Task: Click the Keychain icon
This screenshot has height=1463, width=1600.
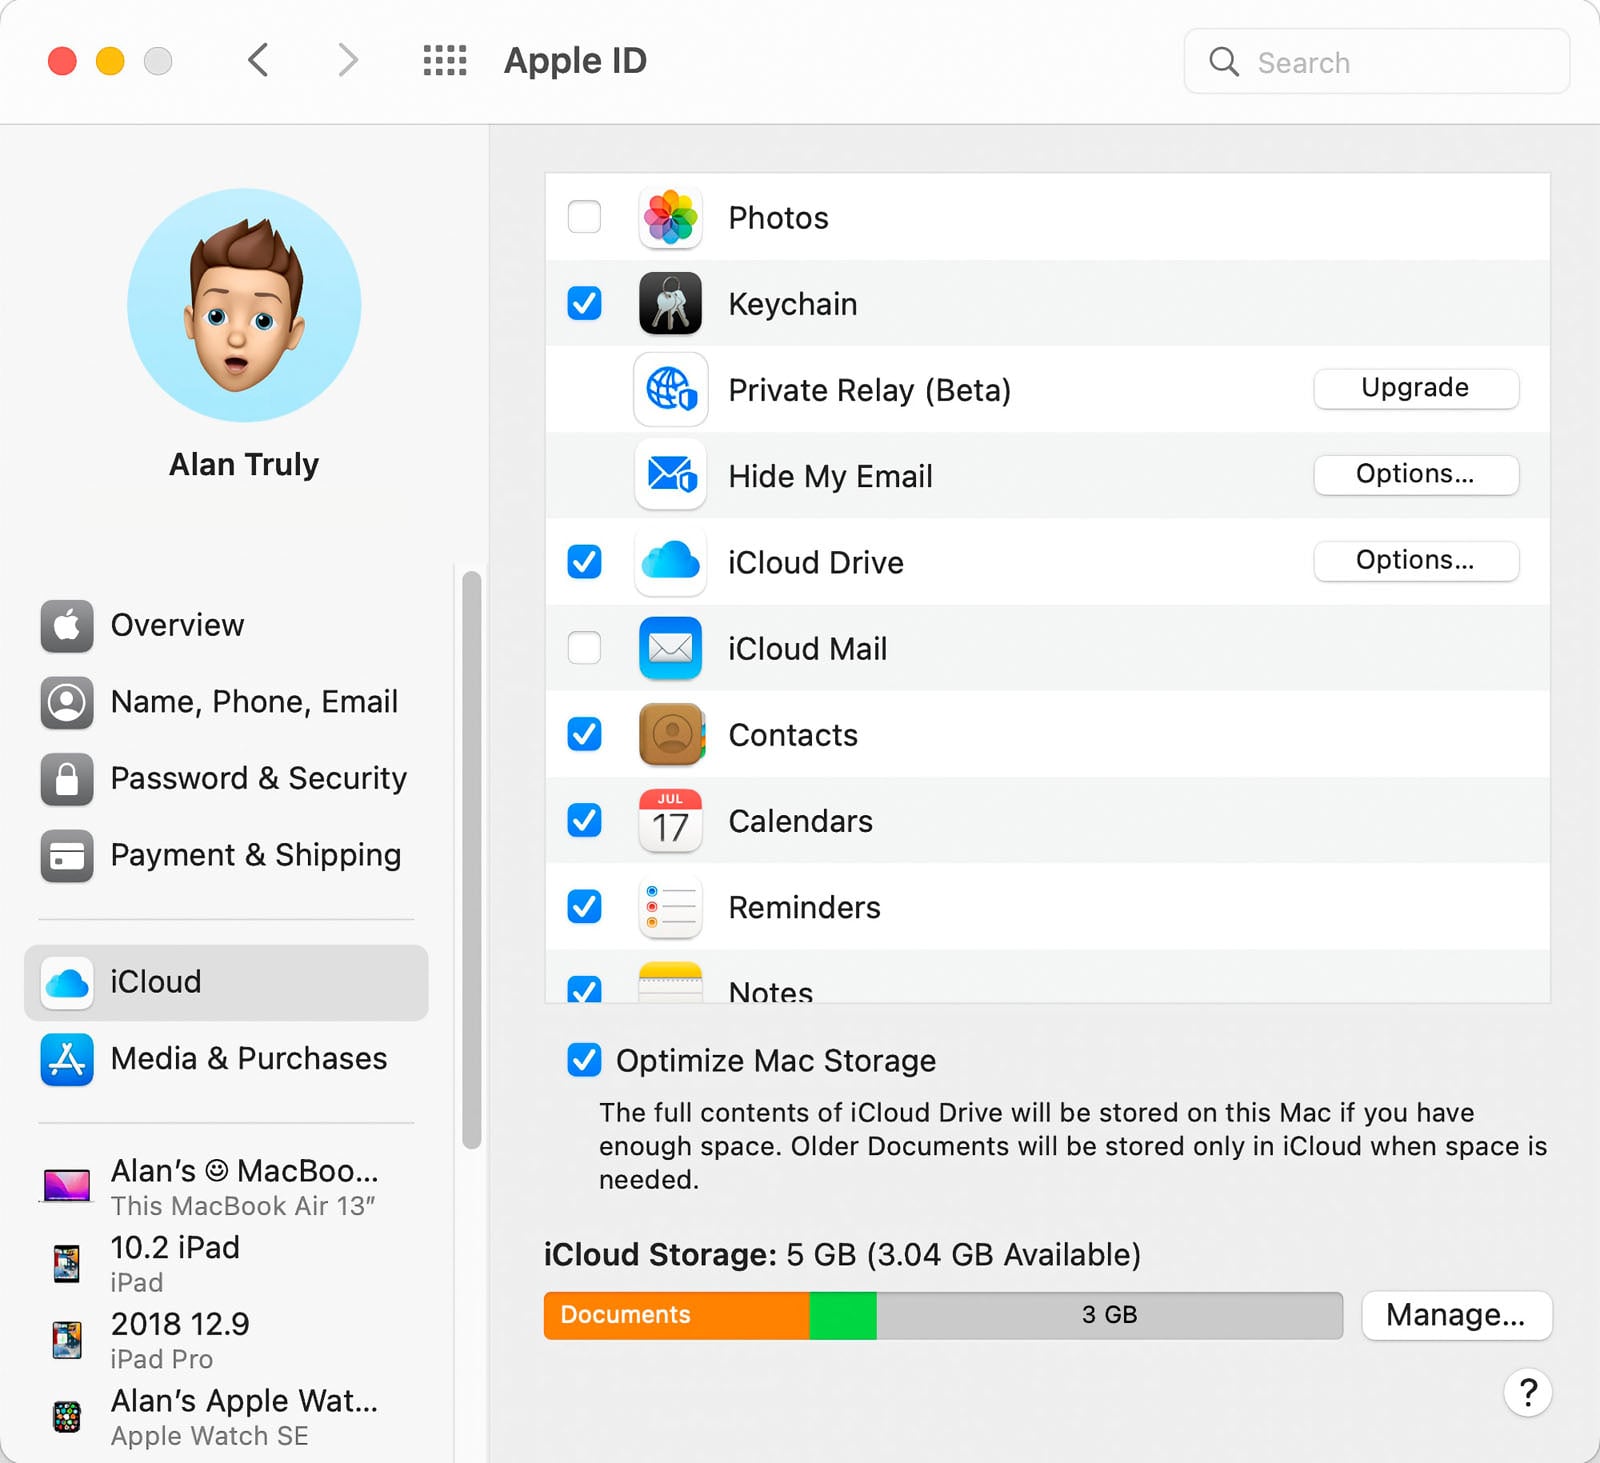Action: tap(670, 303)
